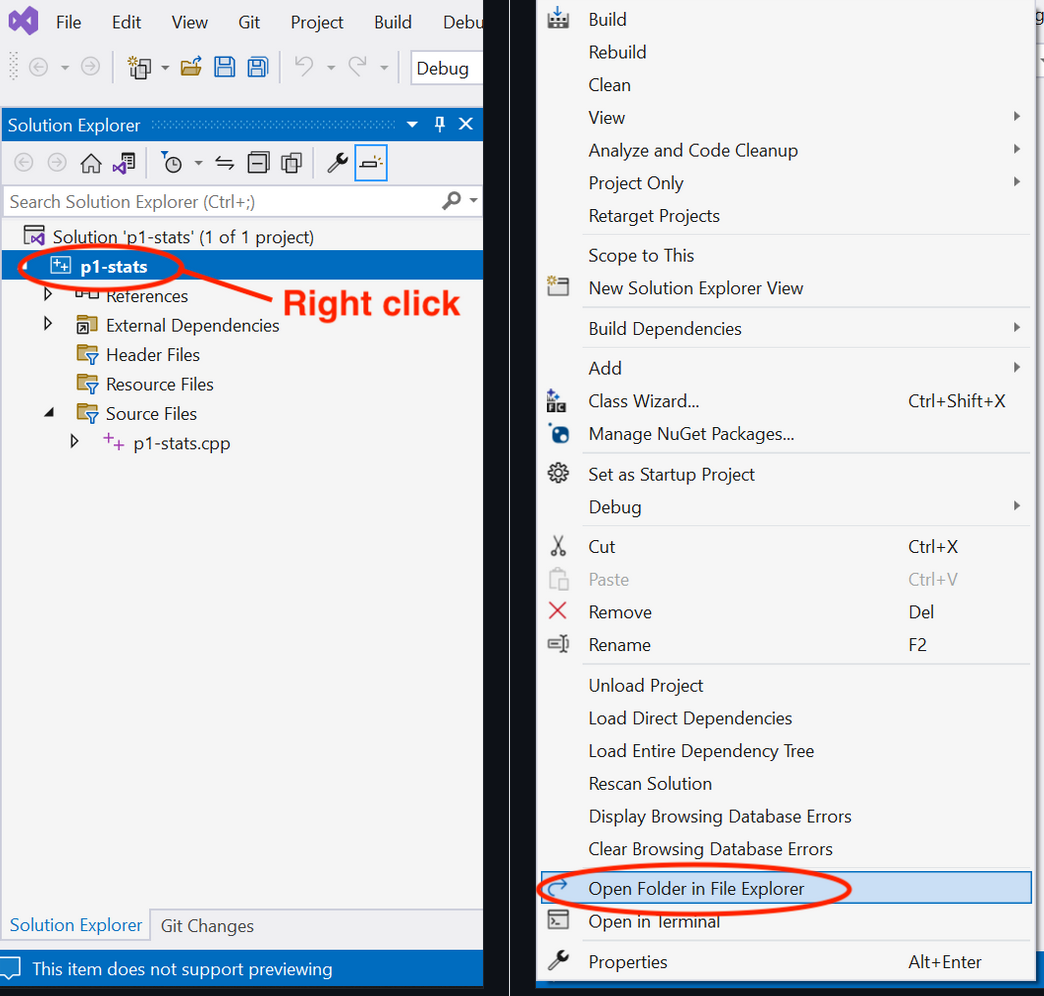Click the Open File folder icon
1044x996 pixels.
point(191,67)
